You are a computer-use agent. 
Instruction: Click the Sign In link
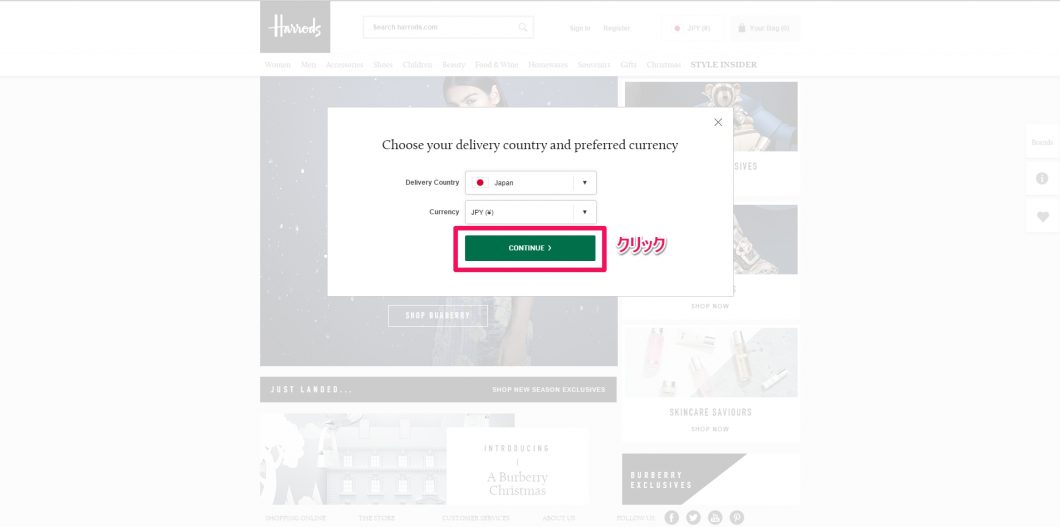click(580, 28)
